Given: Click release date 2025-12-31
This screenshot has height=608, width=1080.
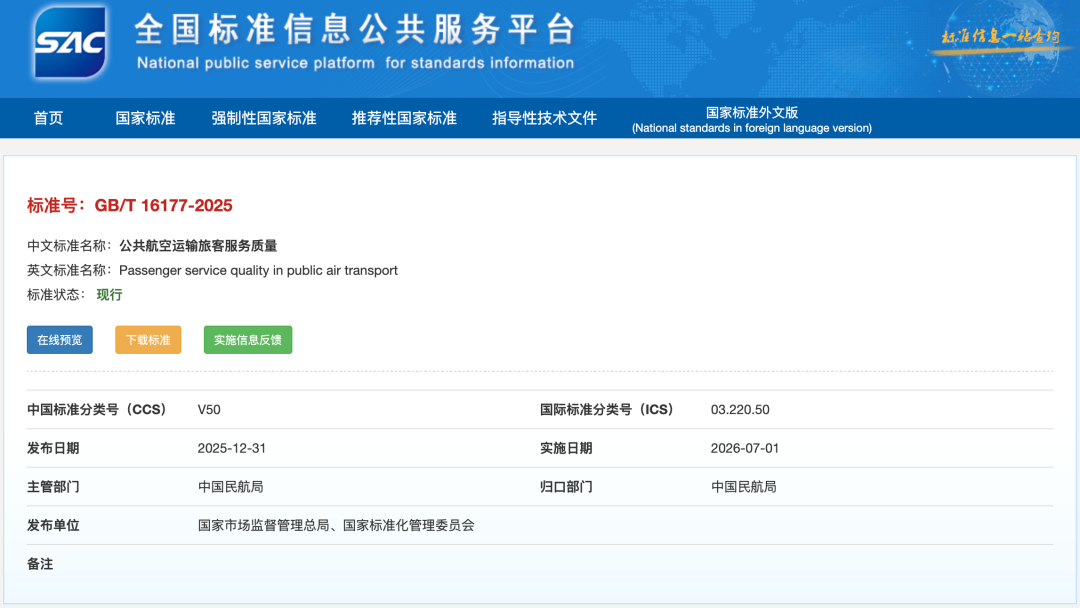Looking at the screenshot, I should 231,448.
